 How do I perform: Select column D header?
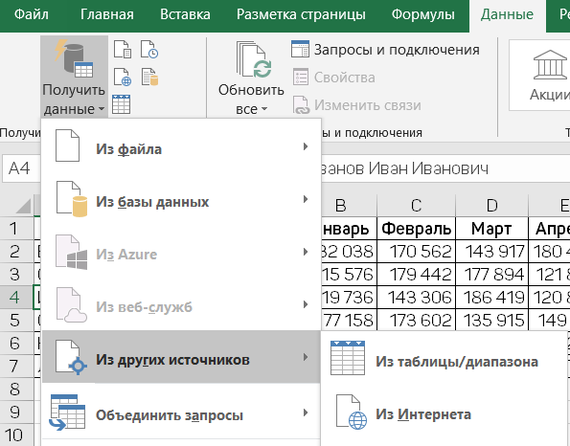click(491, 205)
